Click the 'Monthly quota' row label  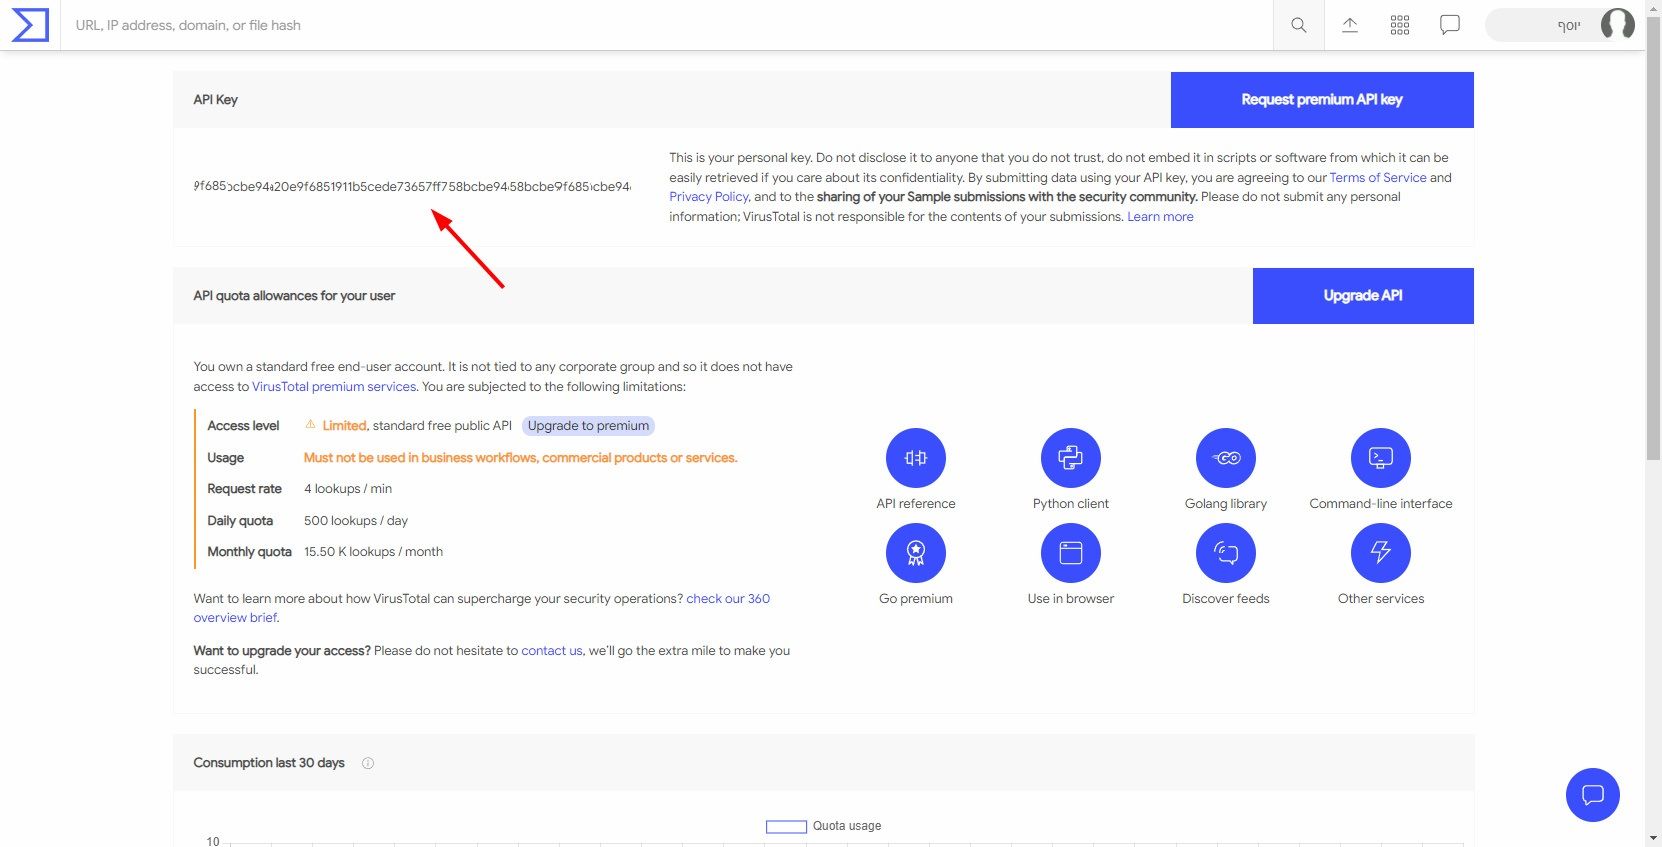(x=249, y=552)
